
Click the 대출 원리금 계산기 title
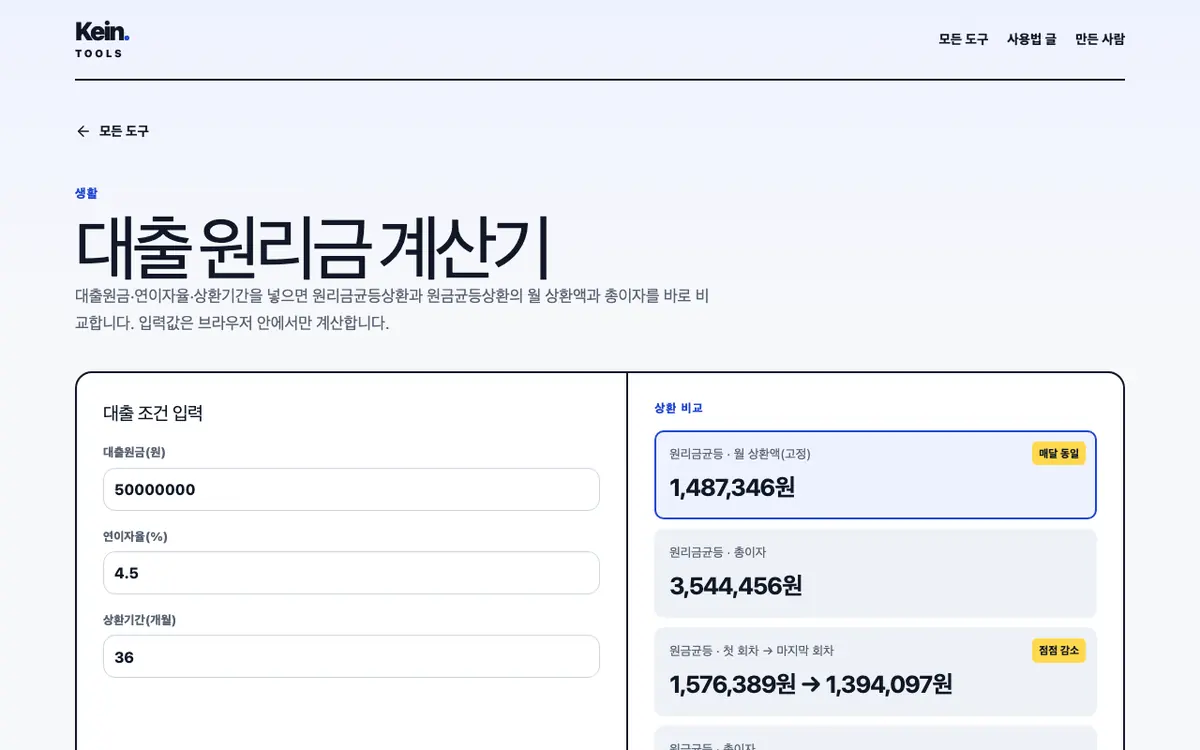coord(313,248)
